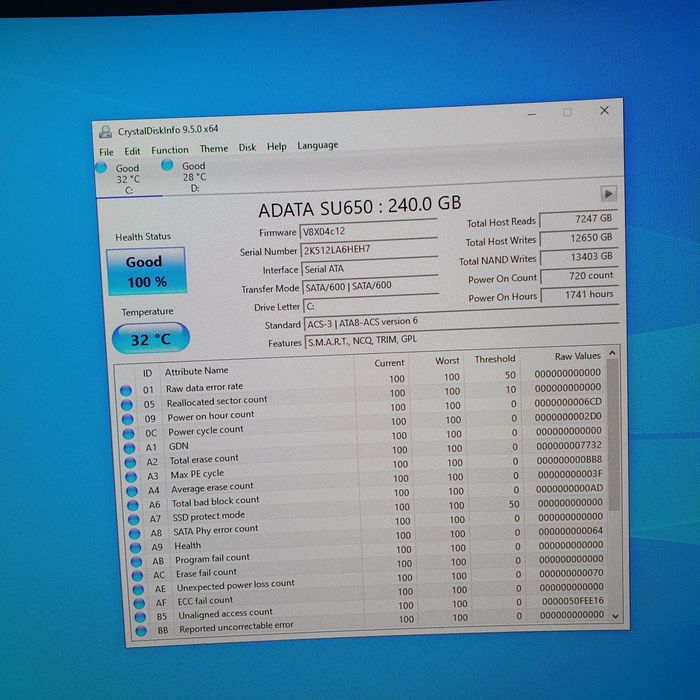Click status icon for Reported uncorrectable error

click(x=141, y=631)
